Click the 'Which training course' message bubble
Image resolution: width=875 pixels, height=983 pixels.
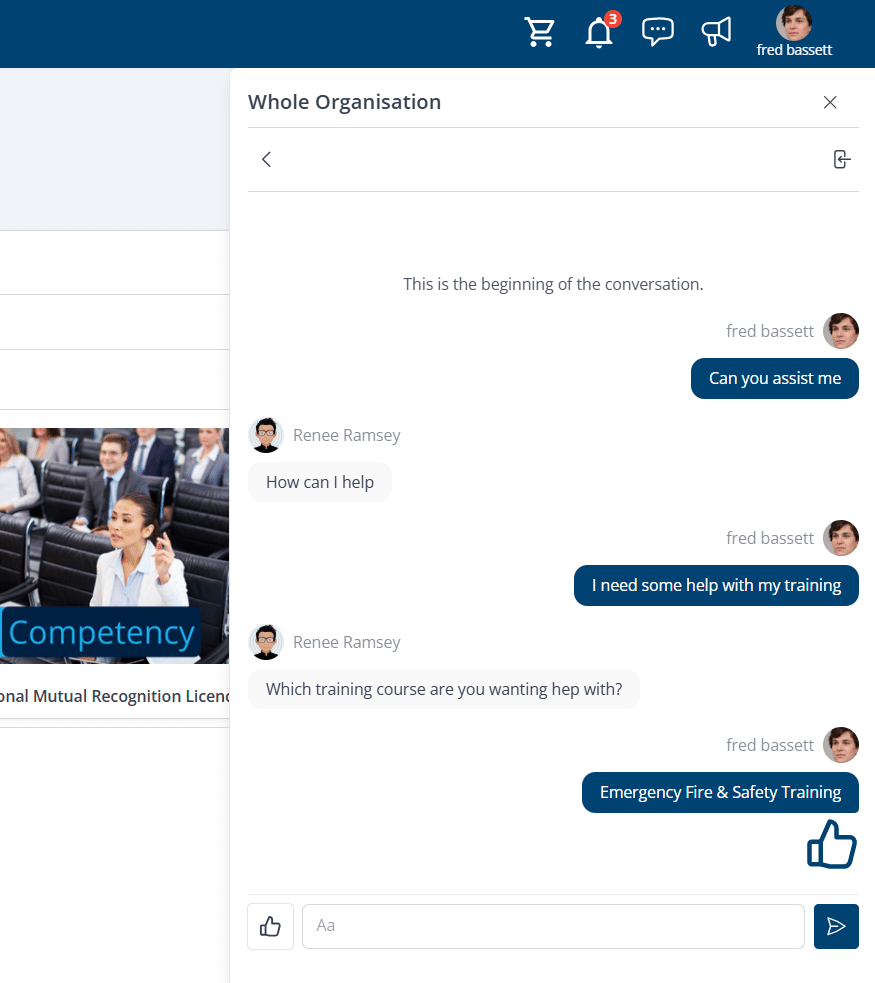click(444, 689)
